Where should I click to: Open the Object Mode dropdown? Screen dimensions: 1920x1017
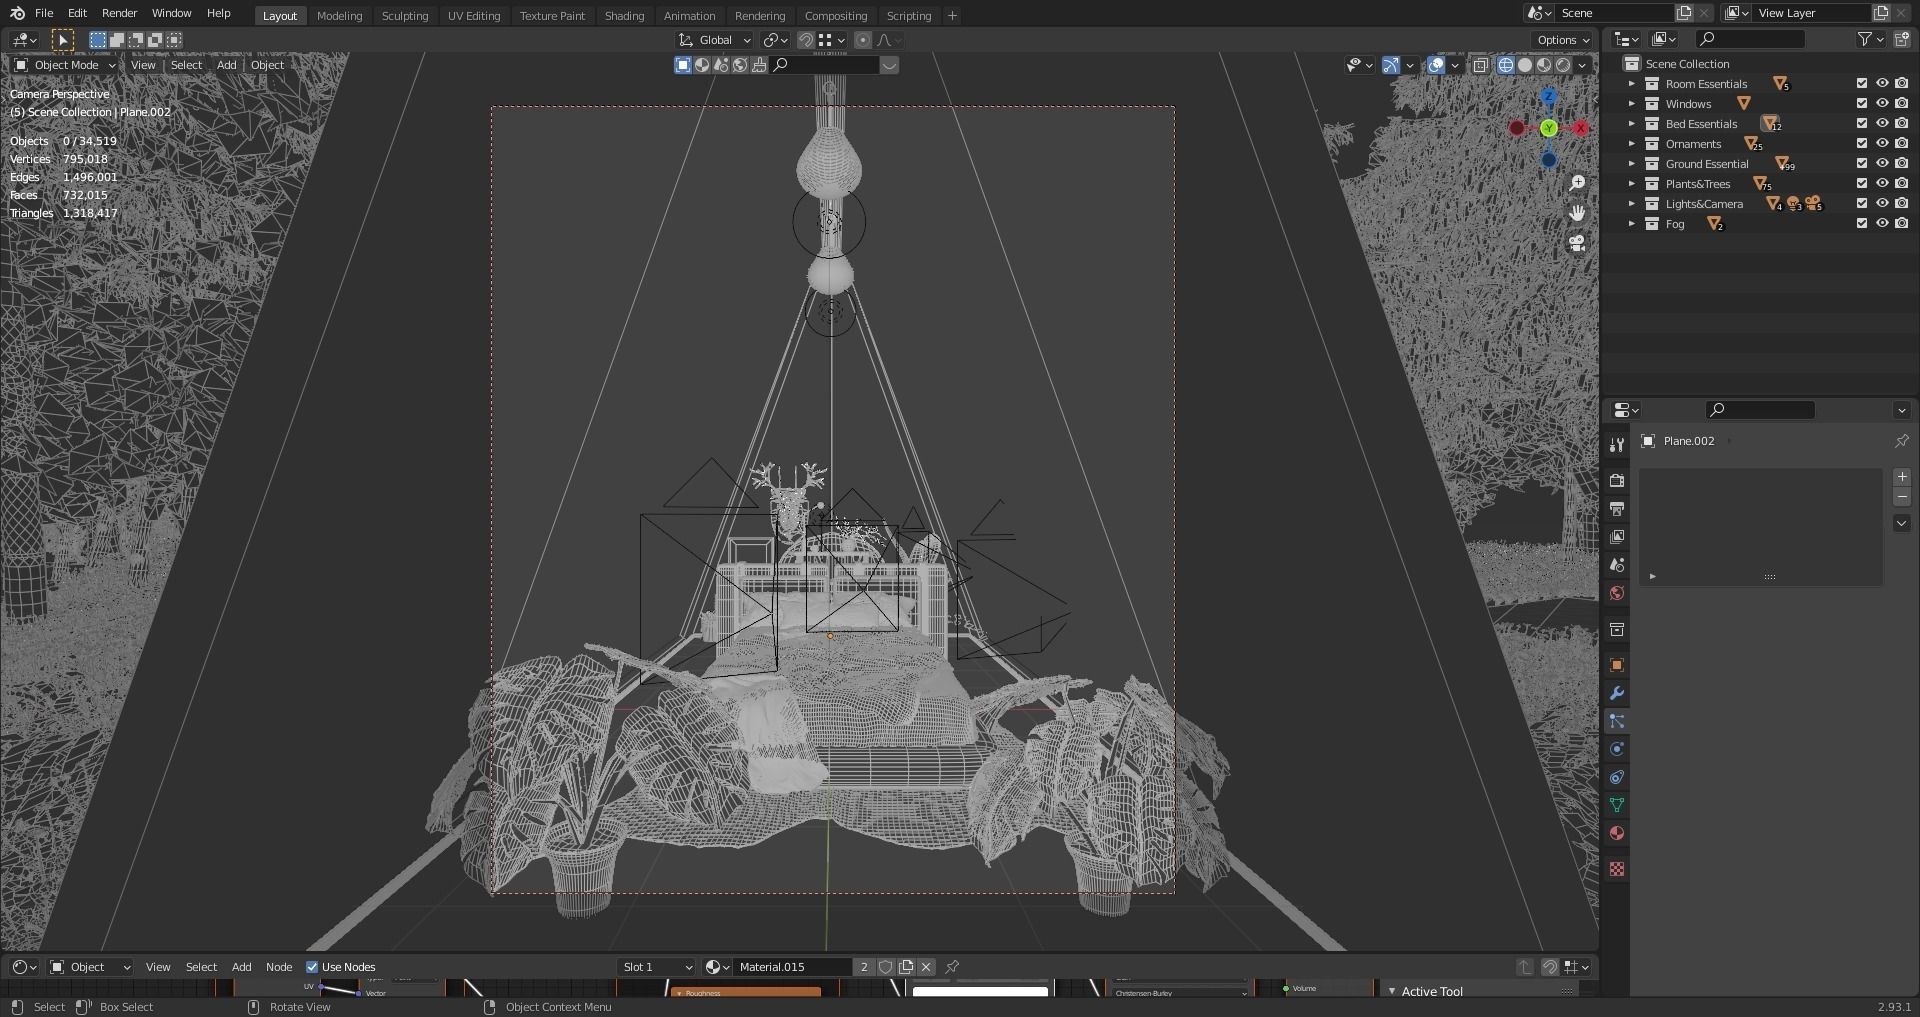pos(65,65)
